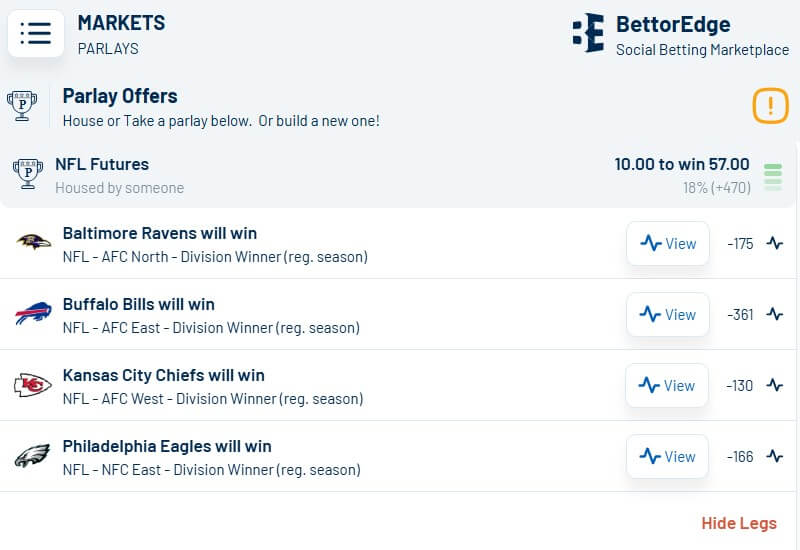Open trend chart icon beside -166 odds
Image resolution: width=800 pixels, height=550 pixels.
pos(775,456)
